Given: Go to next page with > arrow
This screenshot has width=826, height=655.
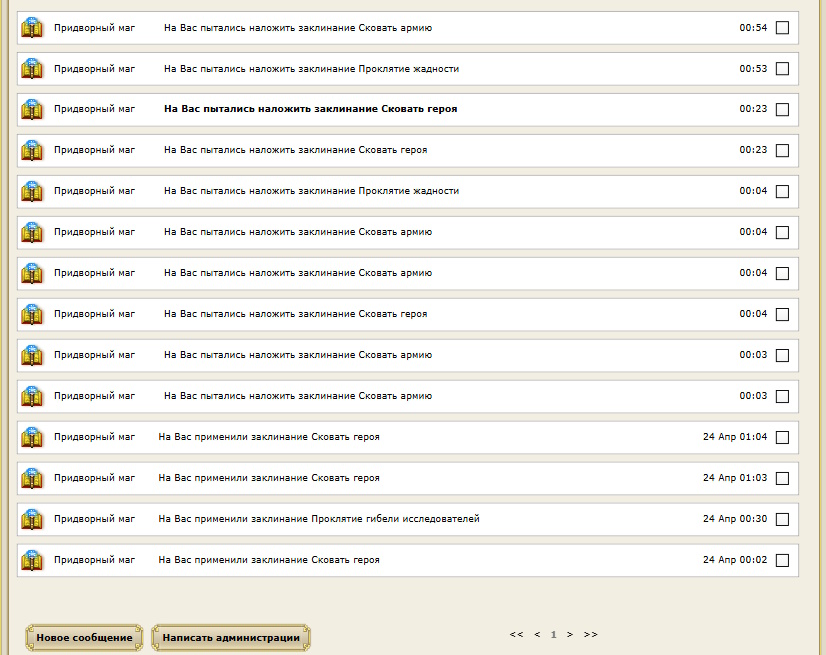Looking at the screenshot, I should click(x=570, y=634).
